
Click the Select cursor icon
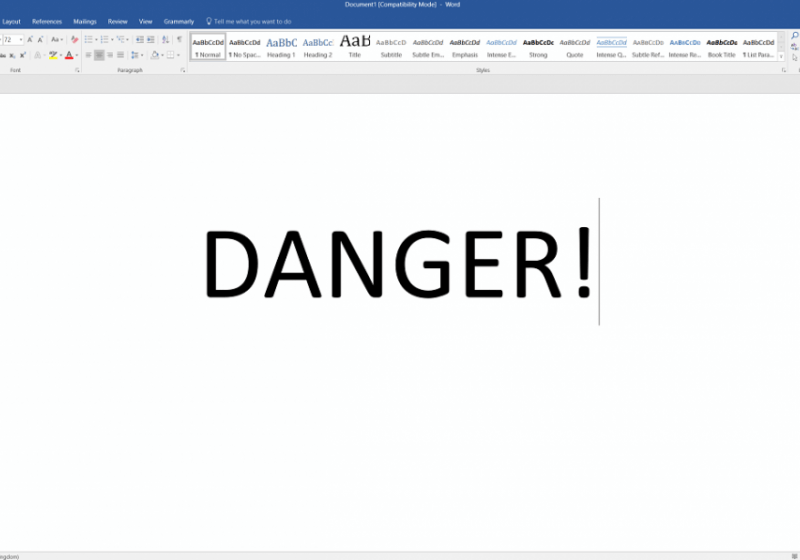[795, 58]
